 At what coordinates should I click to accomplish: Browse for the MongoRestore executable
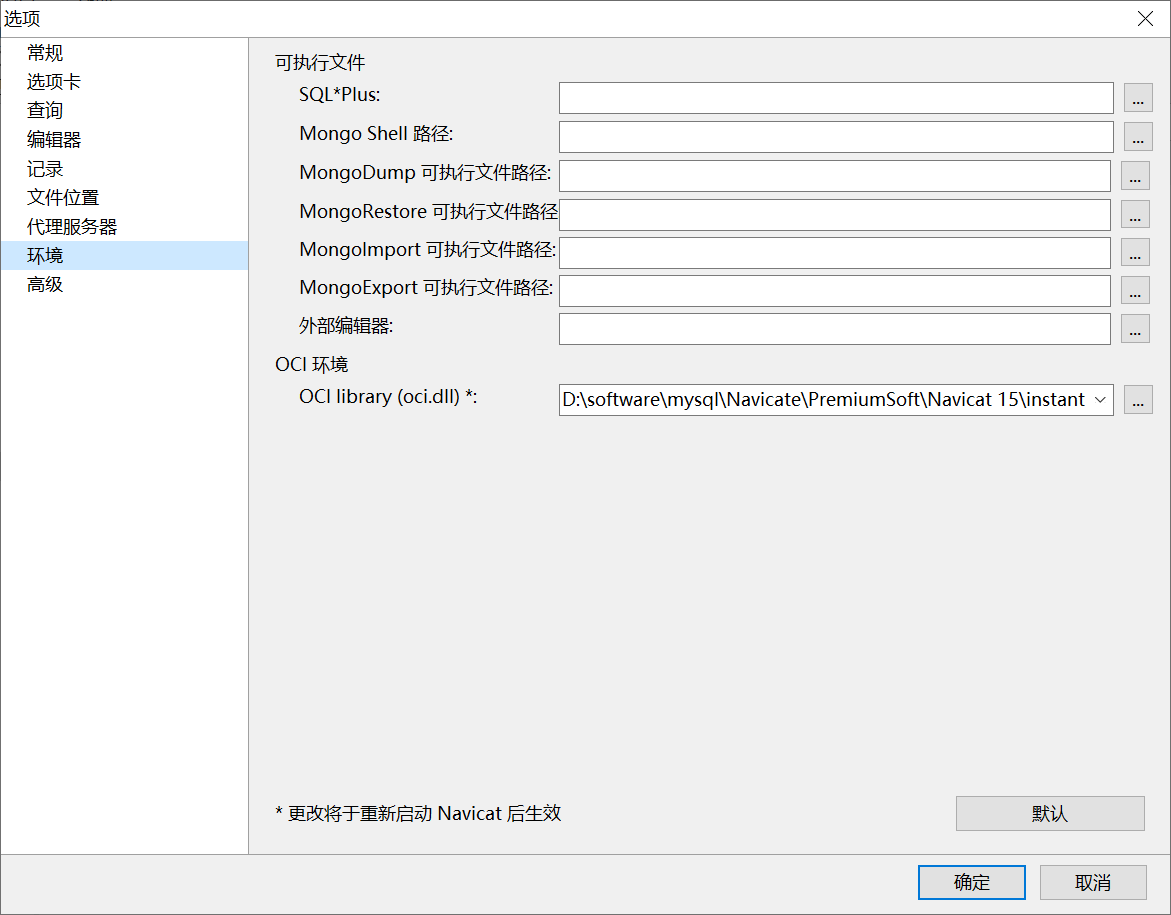[x=1134, y=214]
